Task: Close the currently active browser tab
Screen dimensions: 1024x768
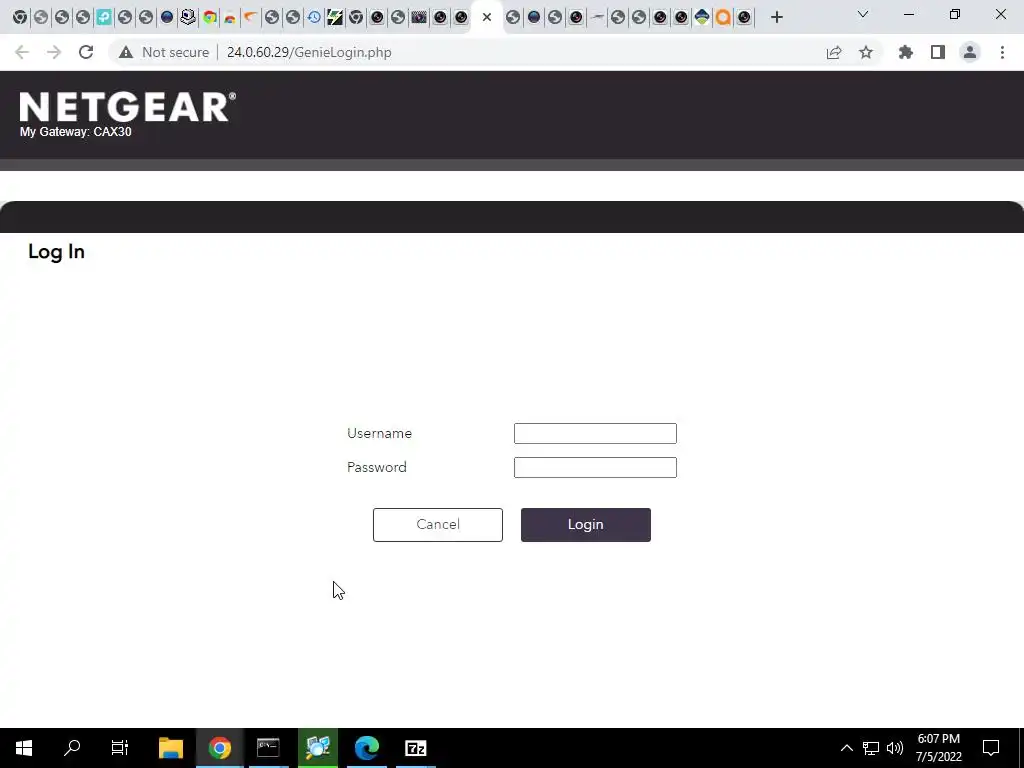Action: point(487,17)
